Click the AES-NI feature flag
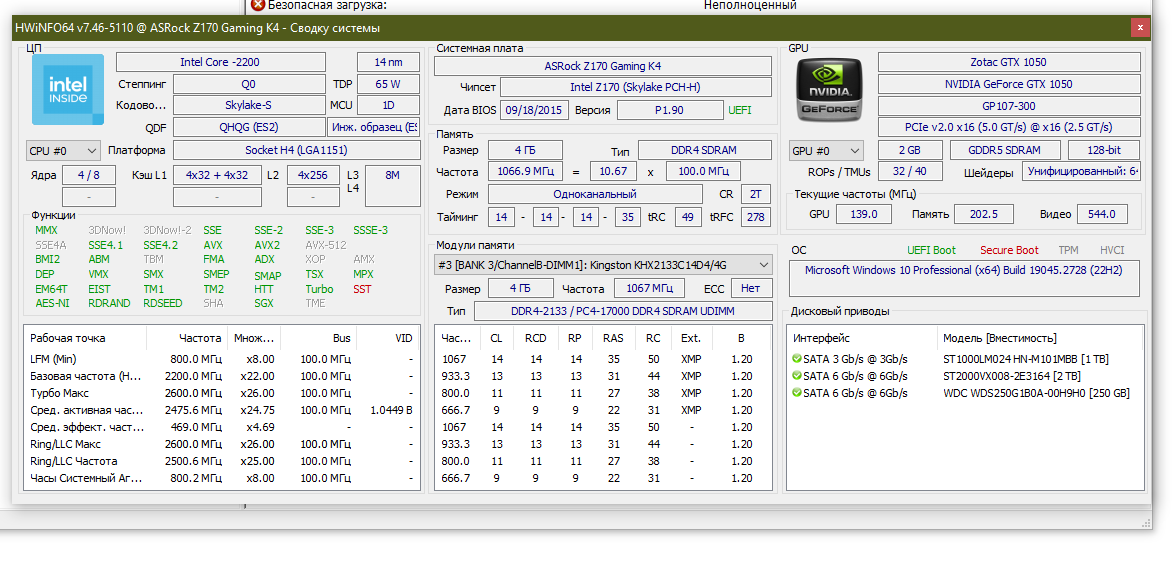 (x=52, y=303)
